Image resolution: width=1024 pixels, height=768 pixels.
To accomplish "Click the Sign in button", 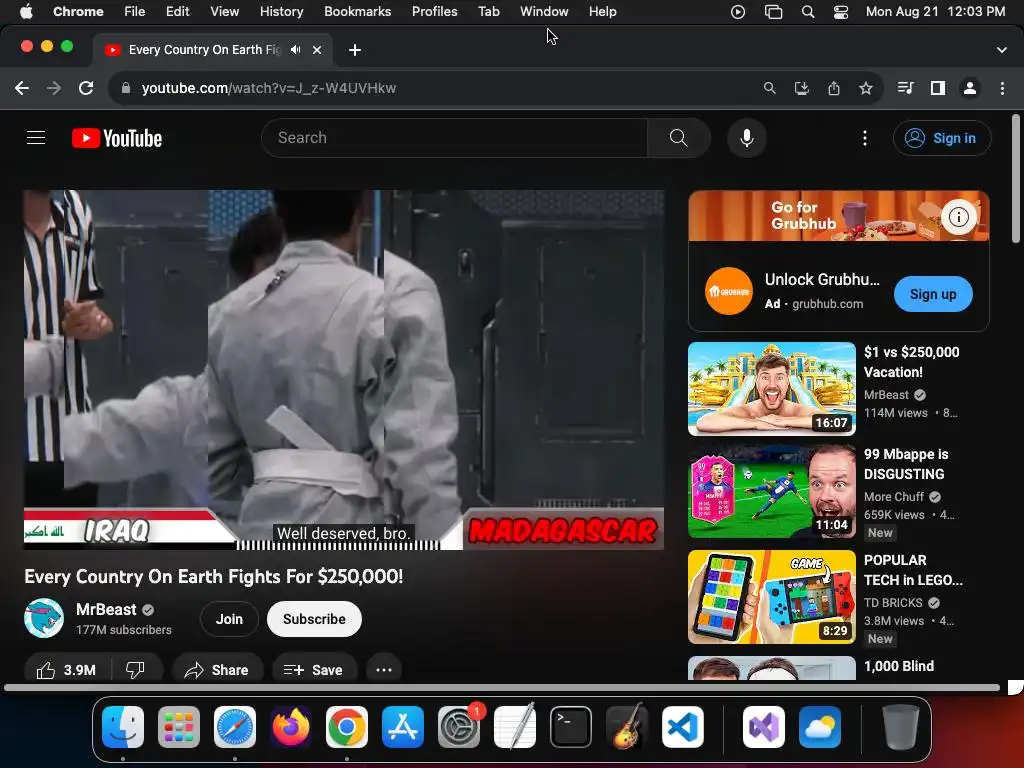I will (942, 138).
